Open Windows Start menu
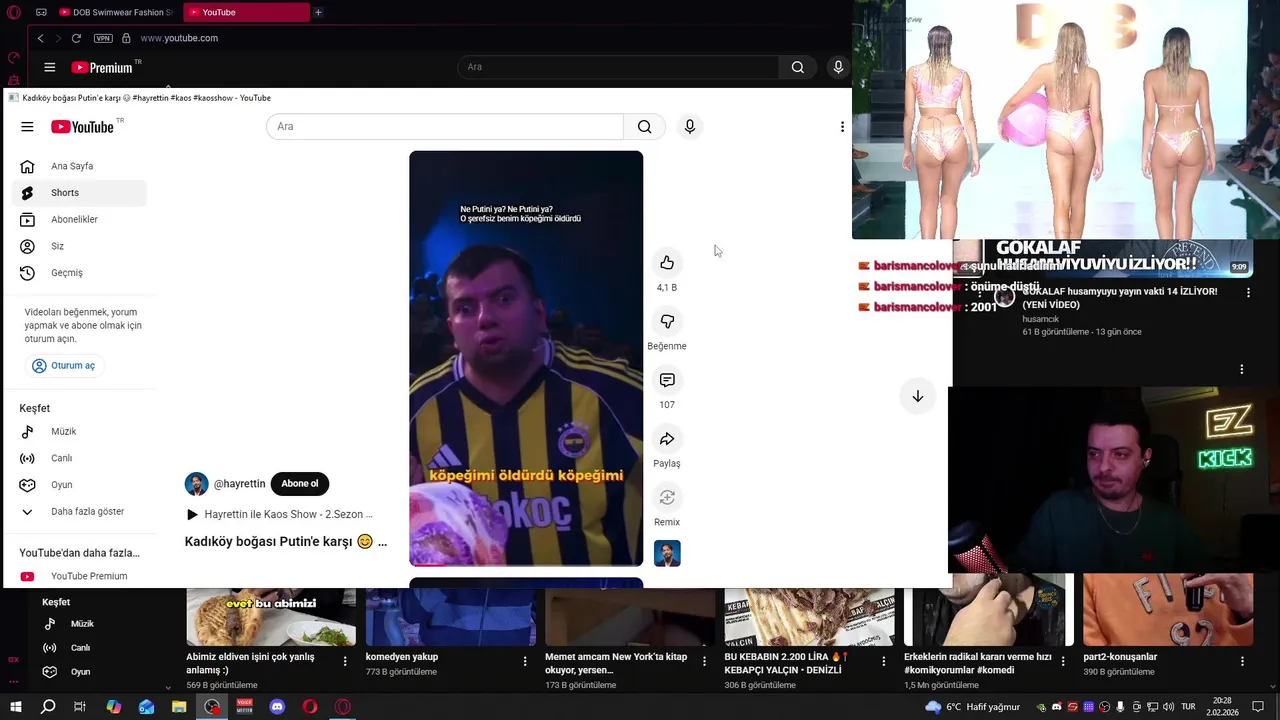The image size is (1280, 720). point(16,707)
